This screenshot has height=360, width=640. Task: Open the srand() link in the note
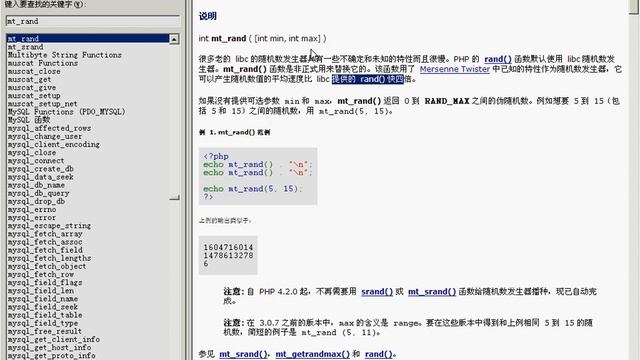pos(377,292)
